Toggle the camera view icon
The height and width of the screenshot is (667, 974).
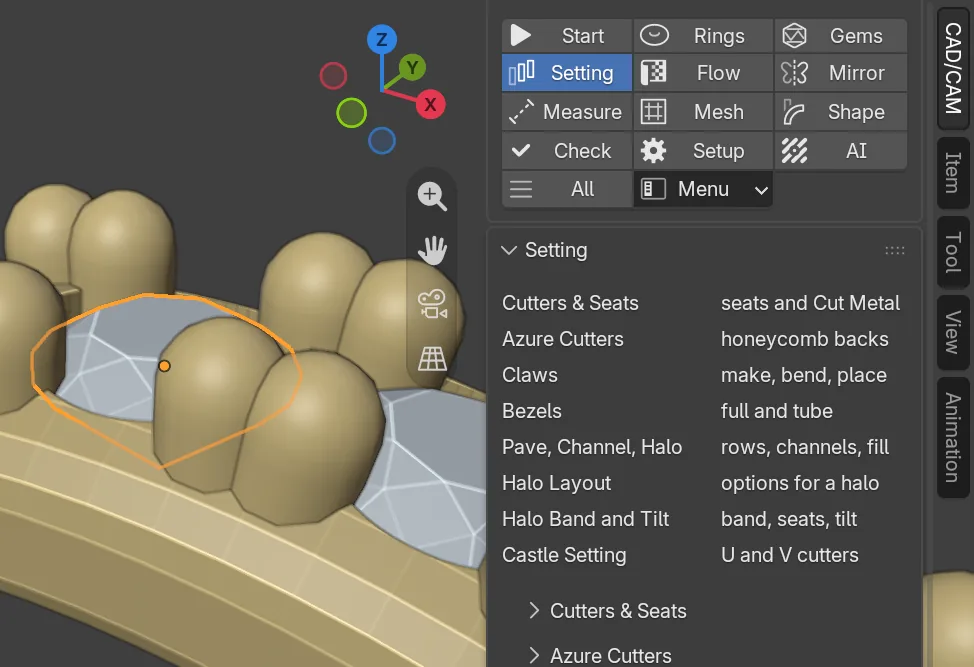click(432, 304)
